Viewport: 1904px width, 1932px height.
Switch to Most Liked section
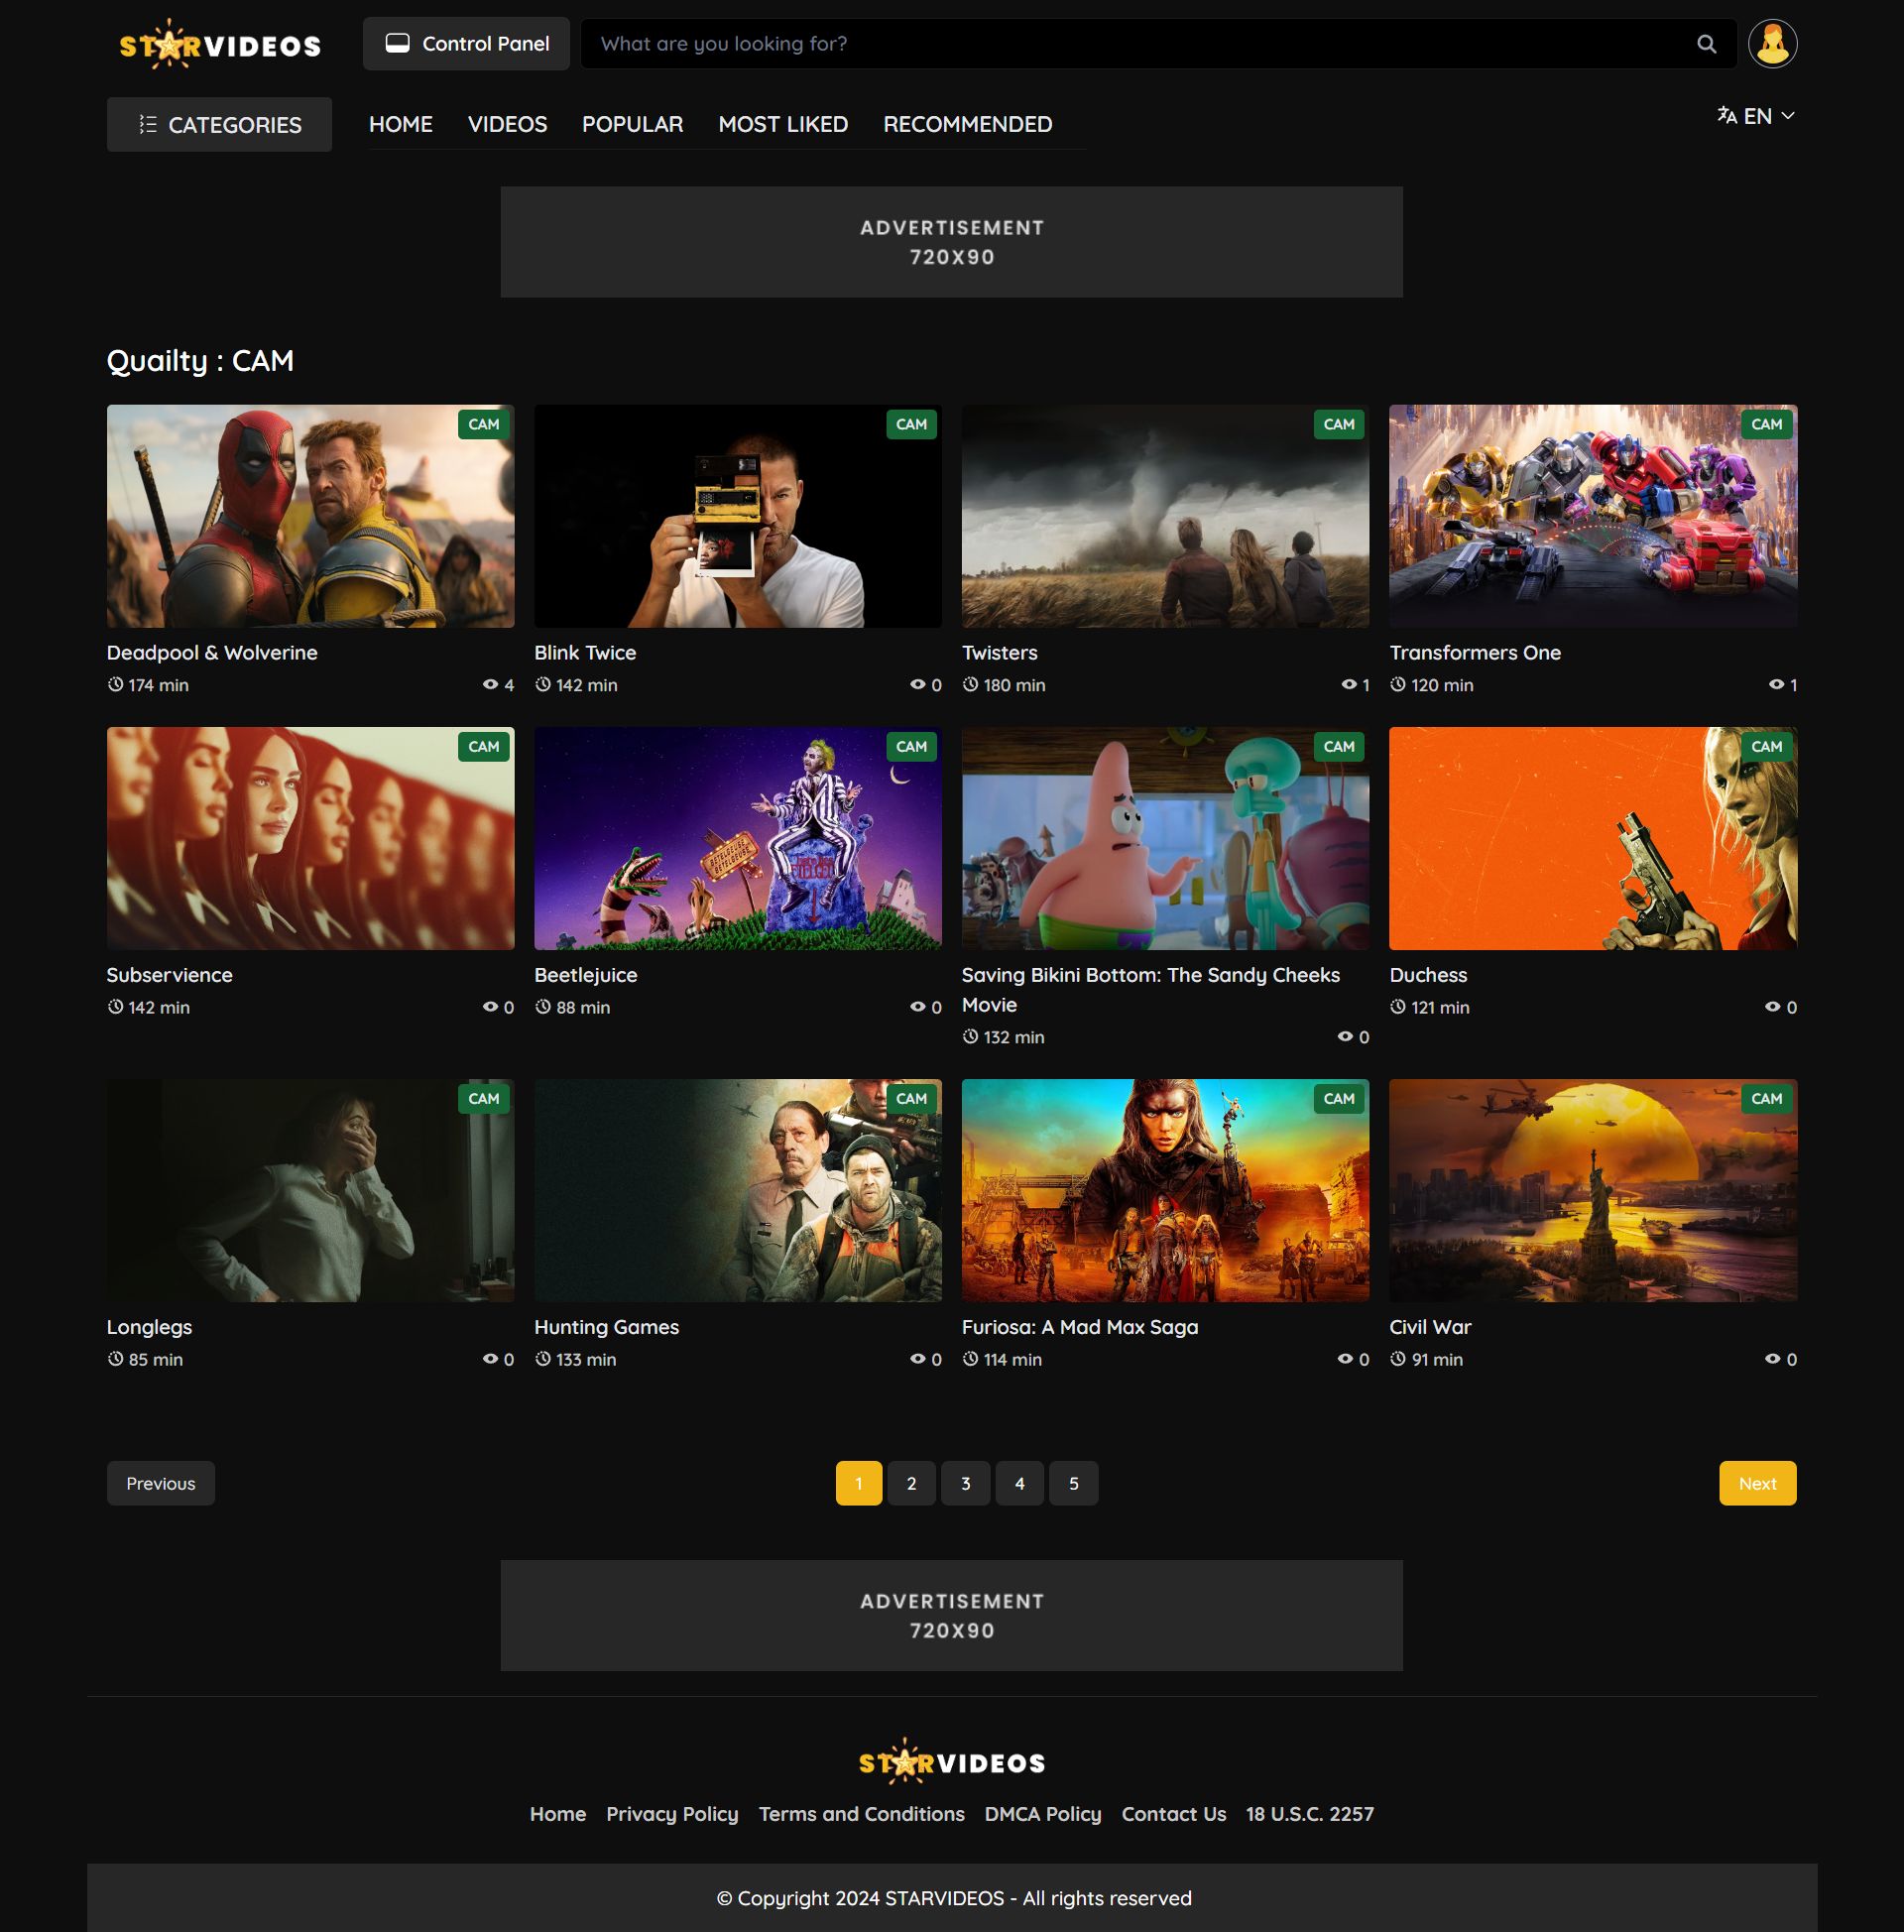coord(783,124)
